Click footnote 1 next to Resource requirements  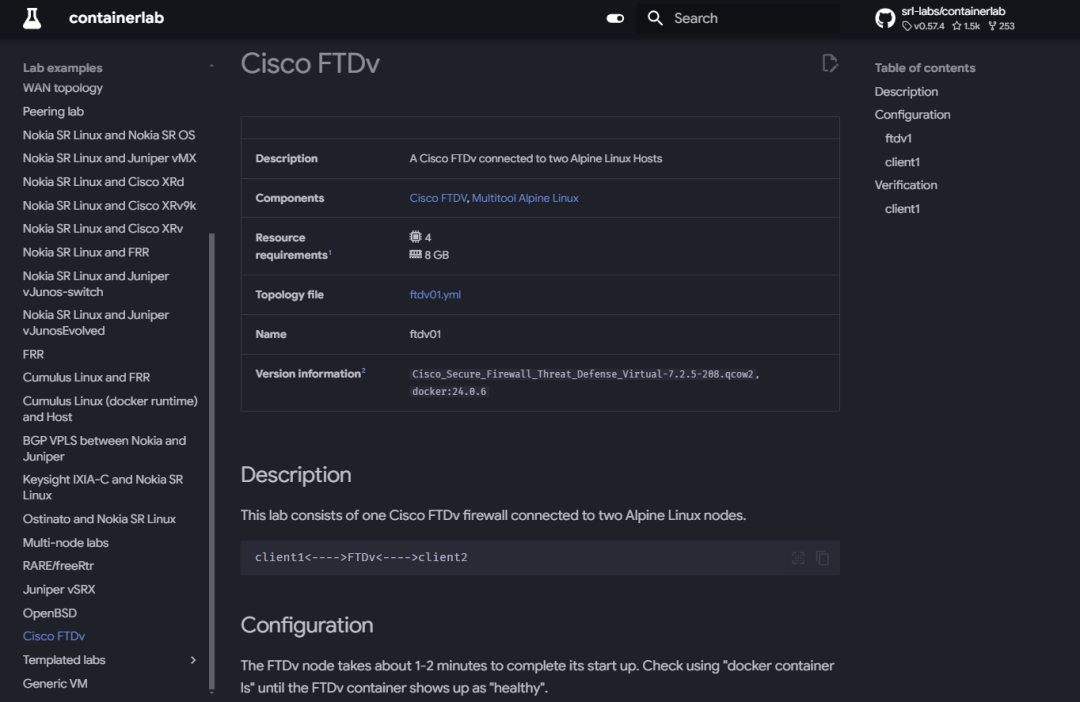point(330,253)
